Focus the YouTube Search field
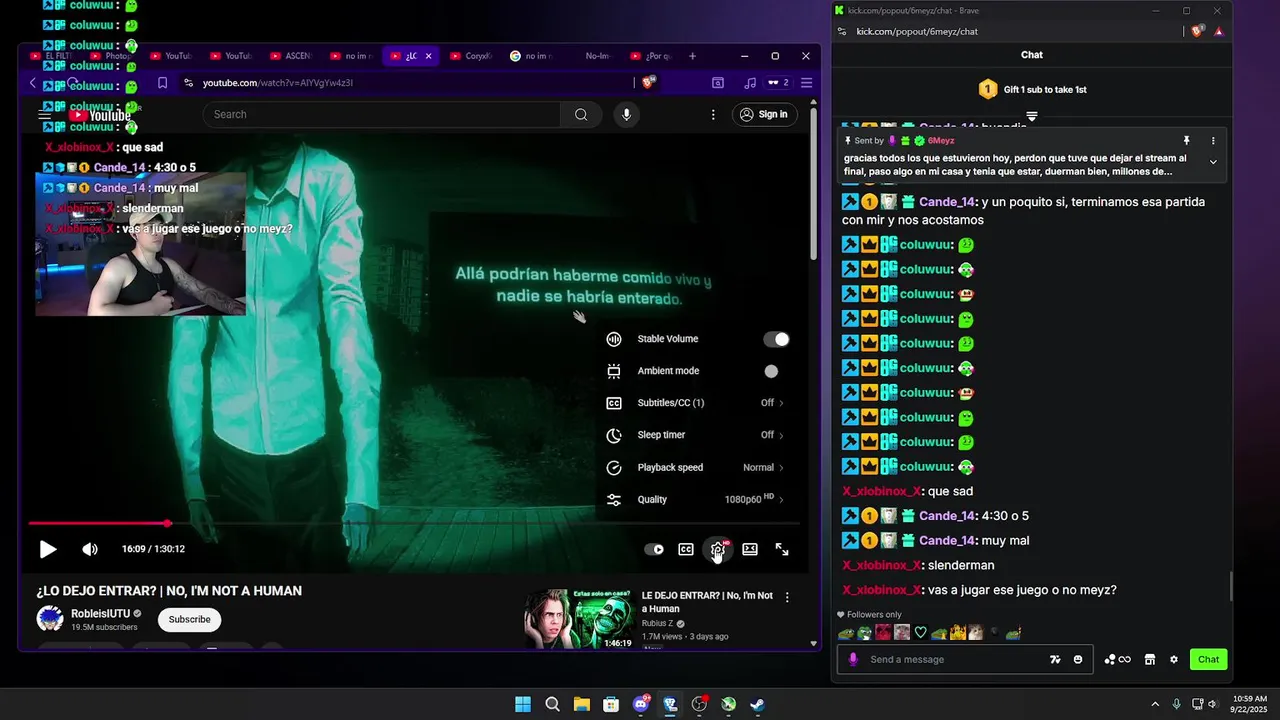 [x=381, y=115]
